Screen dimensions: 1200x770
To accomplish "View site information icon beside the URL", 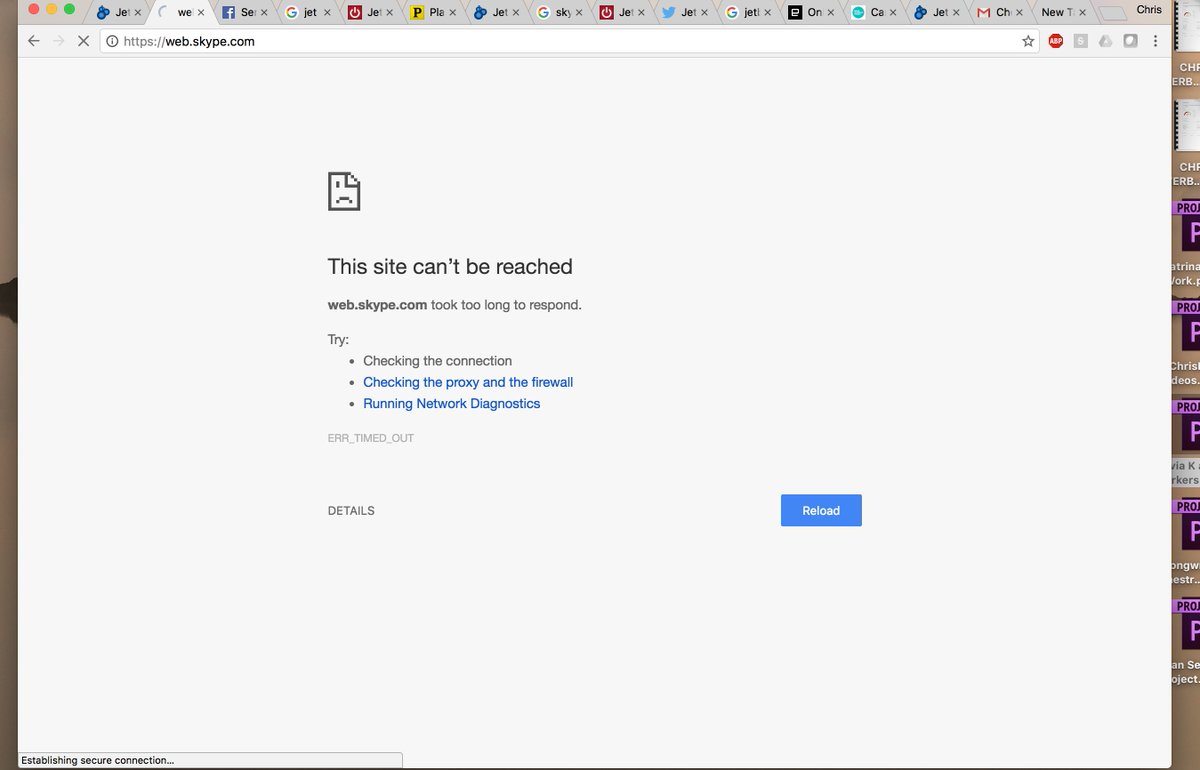I will tap(112, 41).
